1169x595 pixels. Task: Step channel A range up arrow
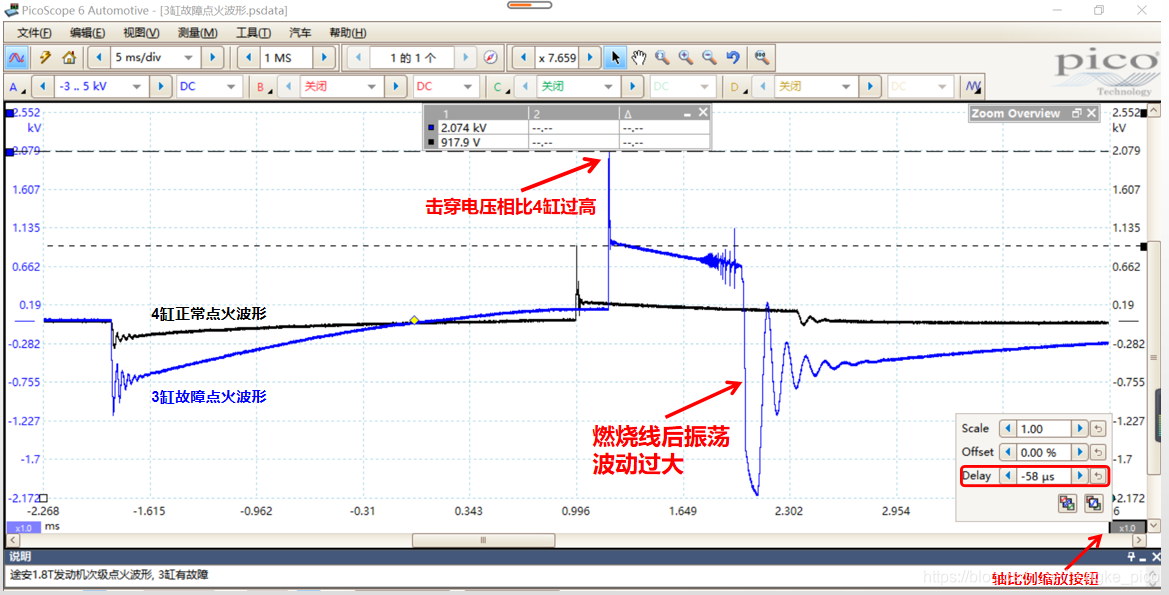[162, 86]
